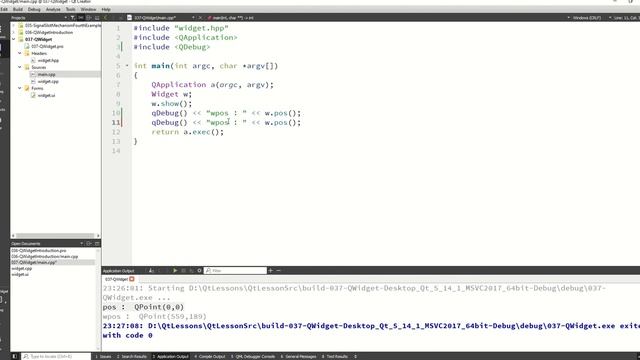This screenshot has width=640, height=360.
Task: Open the Help menu
Action: (x=106, y=9)
